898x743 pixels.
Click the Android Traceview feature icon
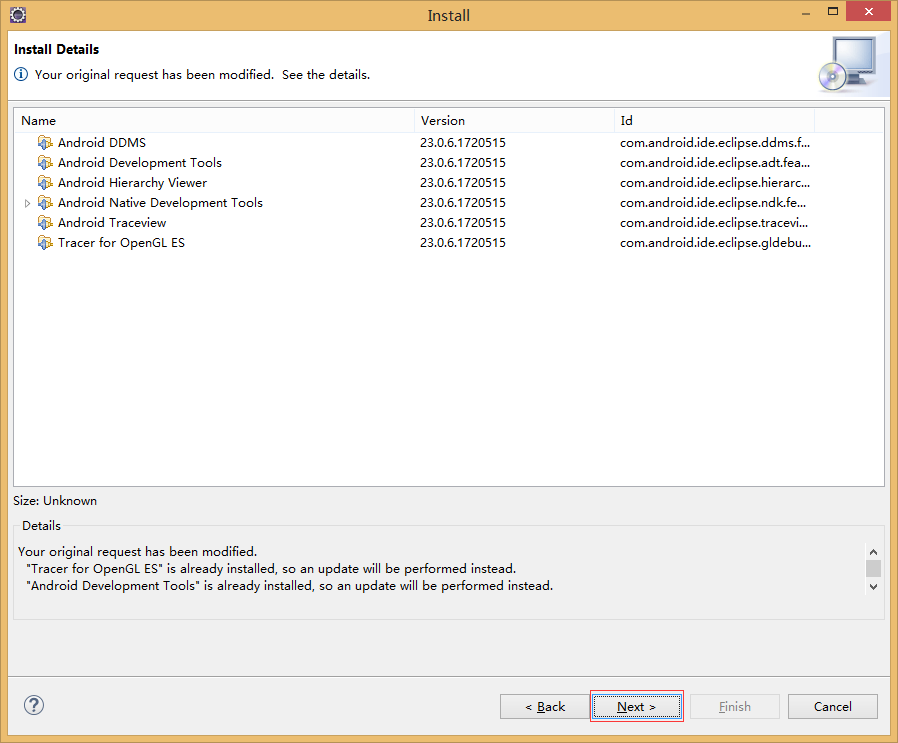(45, 222)
